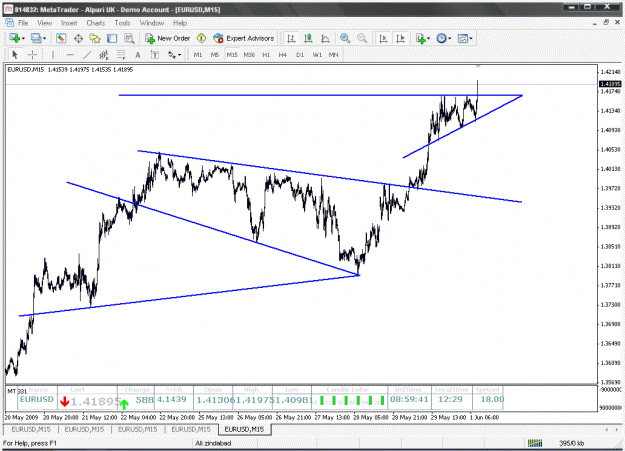This screenshot has height=451, width=625.
Task: Open the Charts menu
Action: pos(96,23)
